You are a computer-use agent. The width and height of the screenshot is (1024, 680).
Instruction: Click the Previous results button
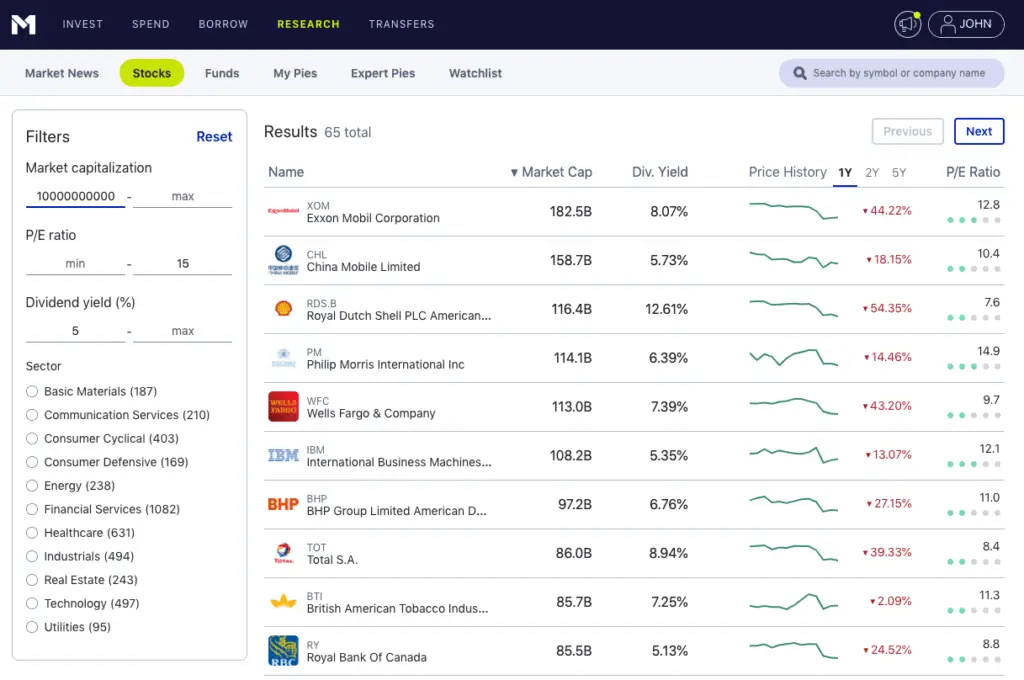[908, 131]
